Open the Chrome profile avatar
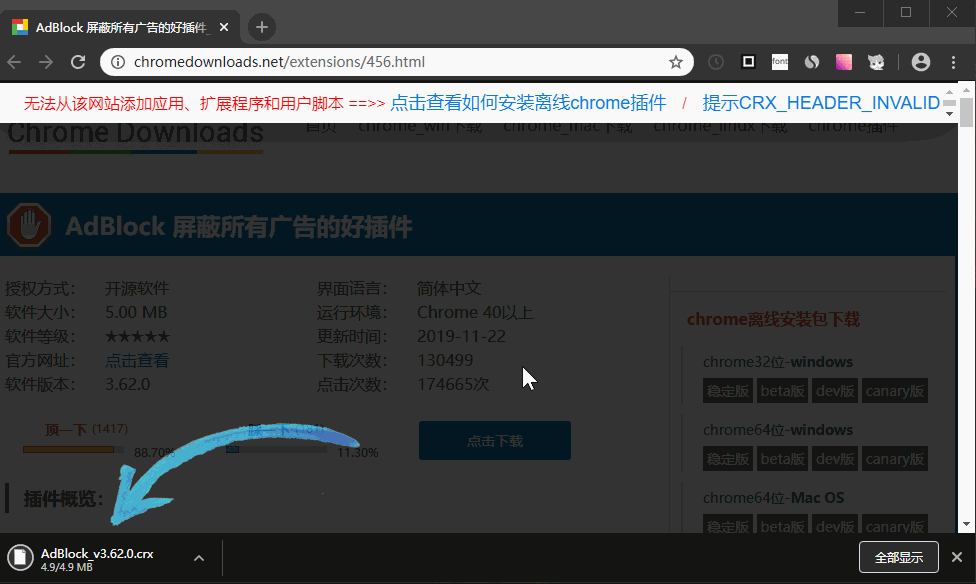 click(921, 62)
